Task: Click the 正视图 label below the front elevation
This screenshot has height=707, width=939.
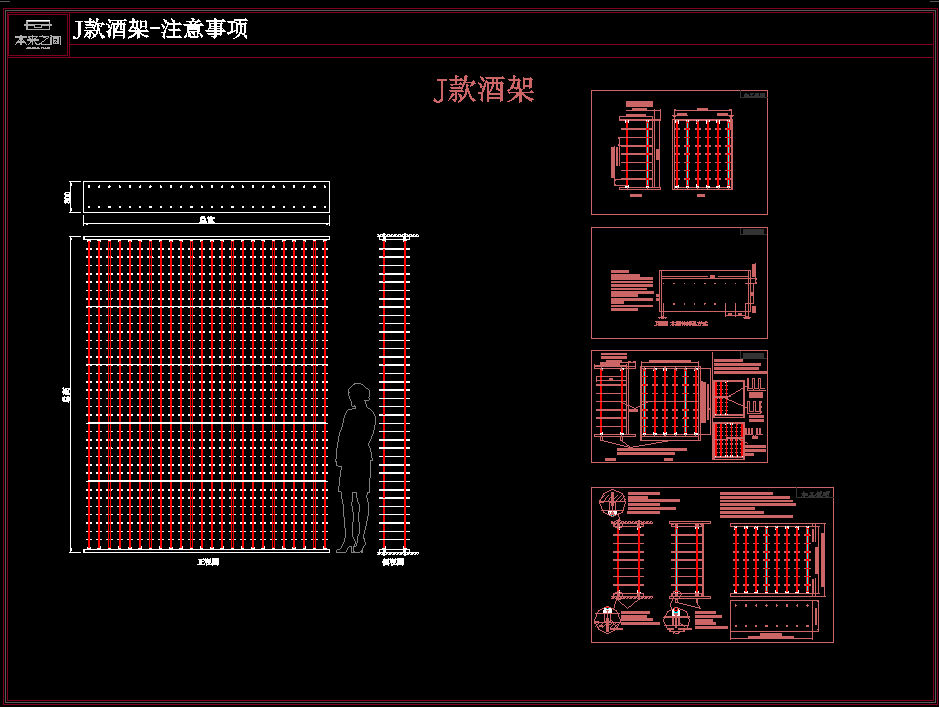Action: (208, 563)
